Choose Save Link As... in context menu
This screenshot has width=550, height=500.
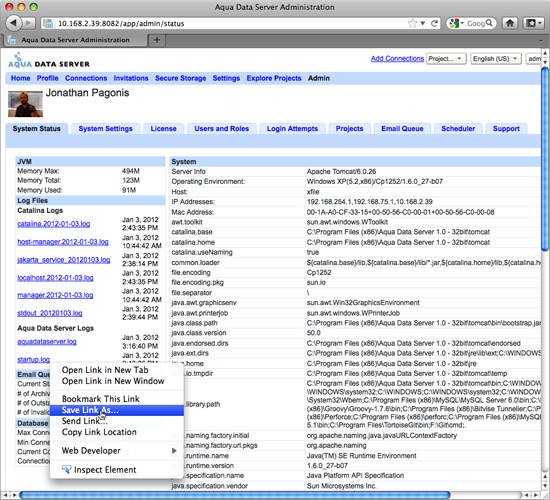117,410
